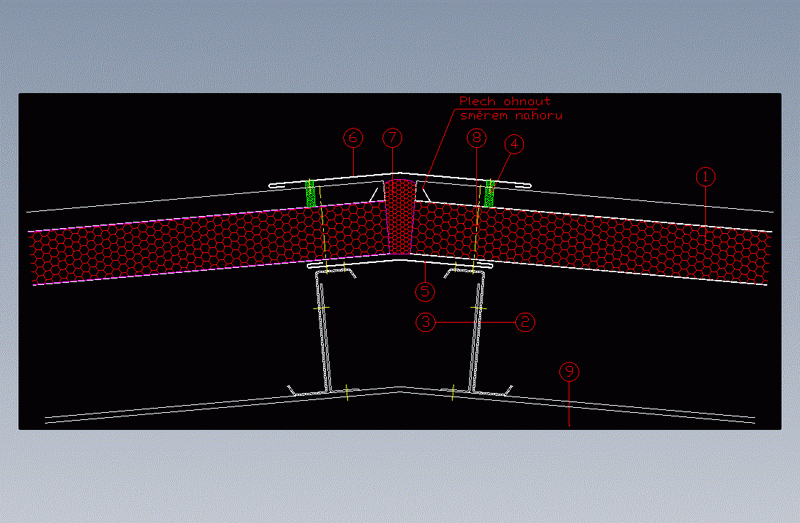Select the top ridge cap flashing
This screenshot has height=523, width=800.
tap(400, 177)
